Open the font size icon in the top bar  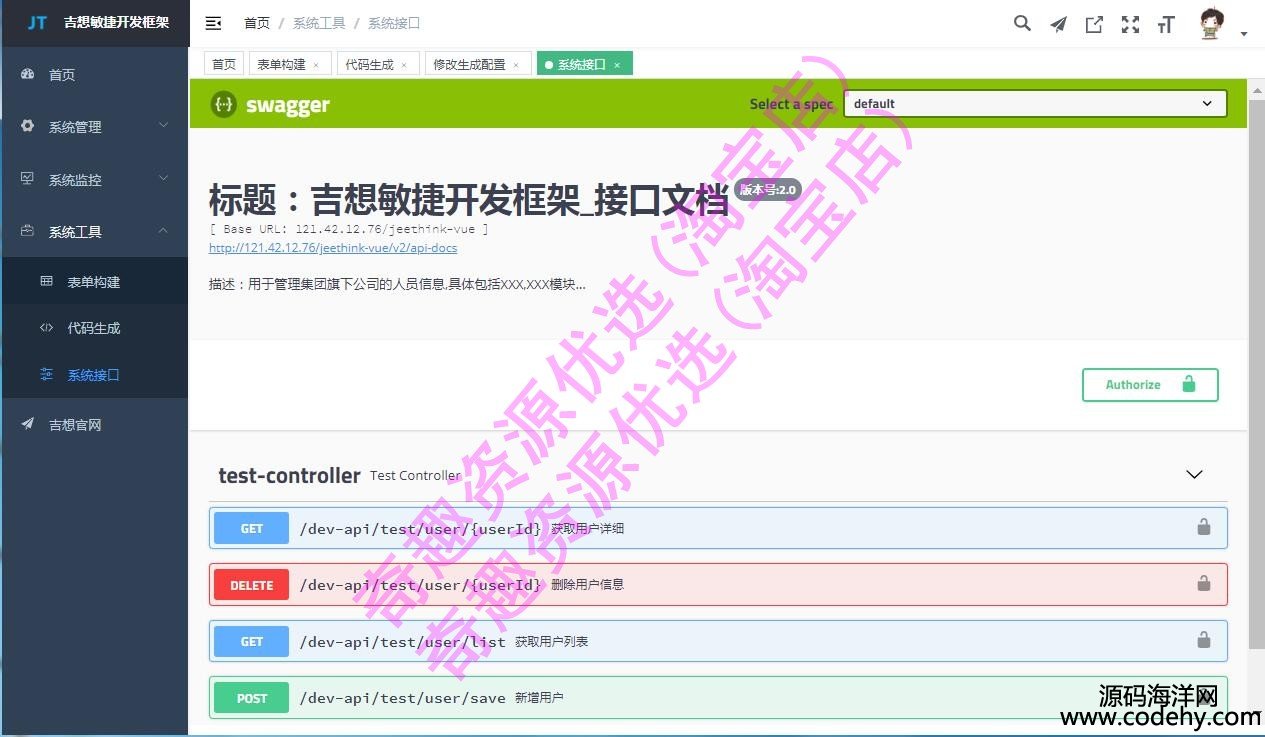coord(1166,24)
